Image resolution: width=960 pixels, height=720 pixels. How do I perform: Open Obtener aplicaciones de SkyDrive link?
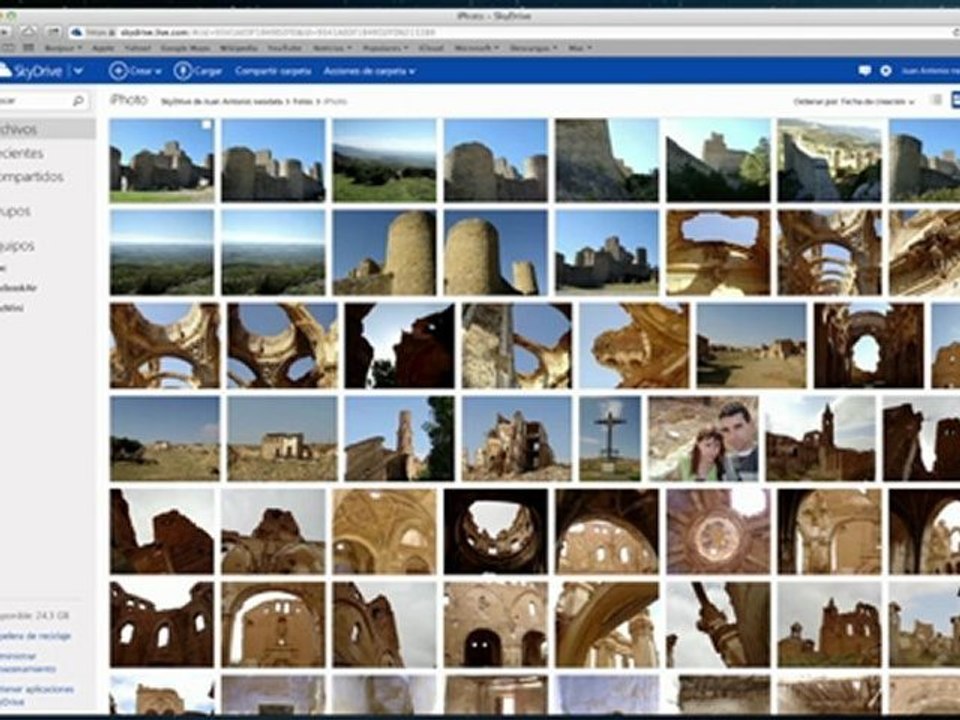pyautogui.click(x=37, y=695)
